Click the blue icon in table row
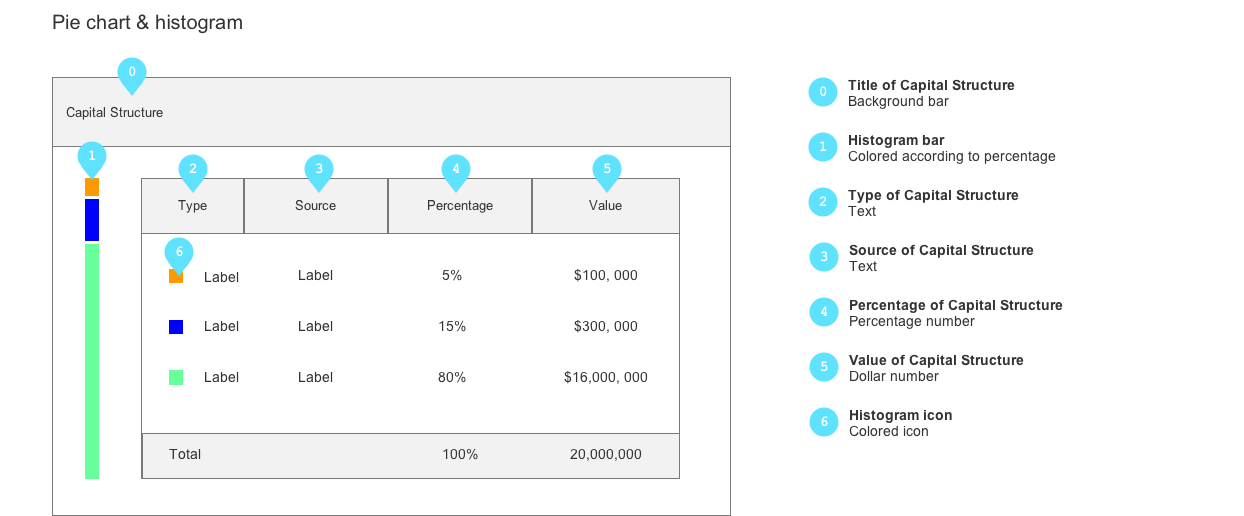 click(x=176, y=327)
